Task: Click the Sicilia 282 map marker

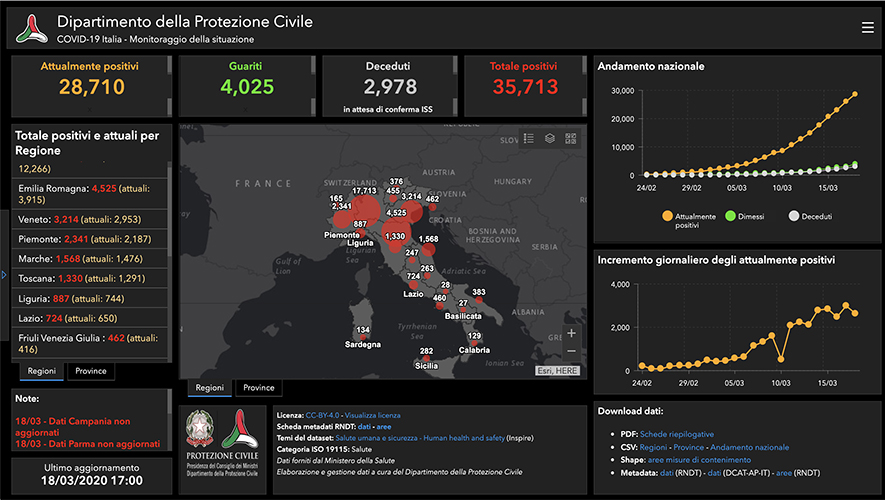Action: [x=426, y=358]
